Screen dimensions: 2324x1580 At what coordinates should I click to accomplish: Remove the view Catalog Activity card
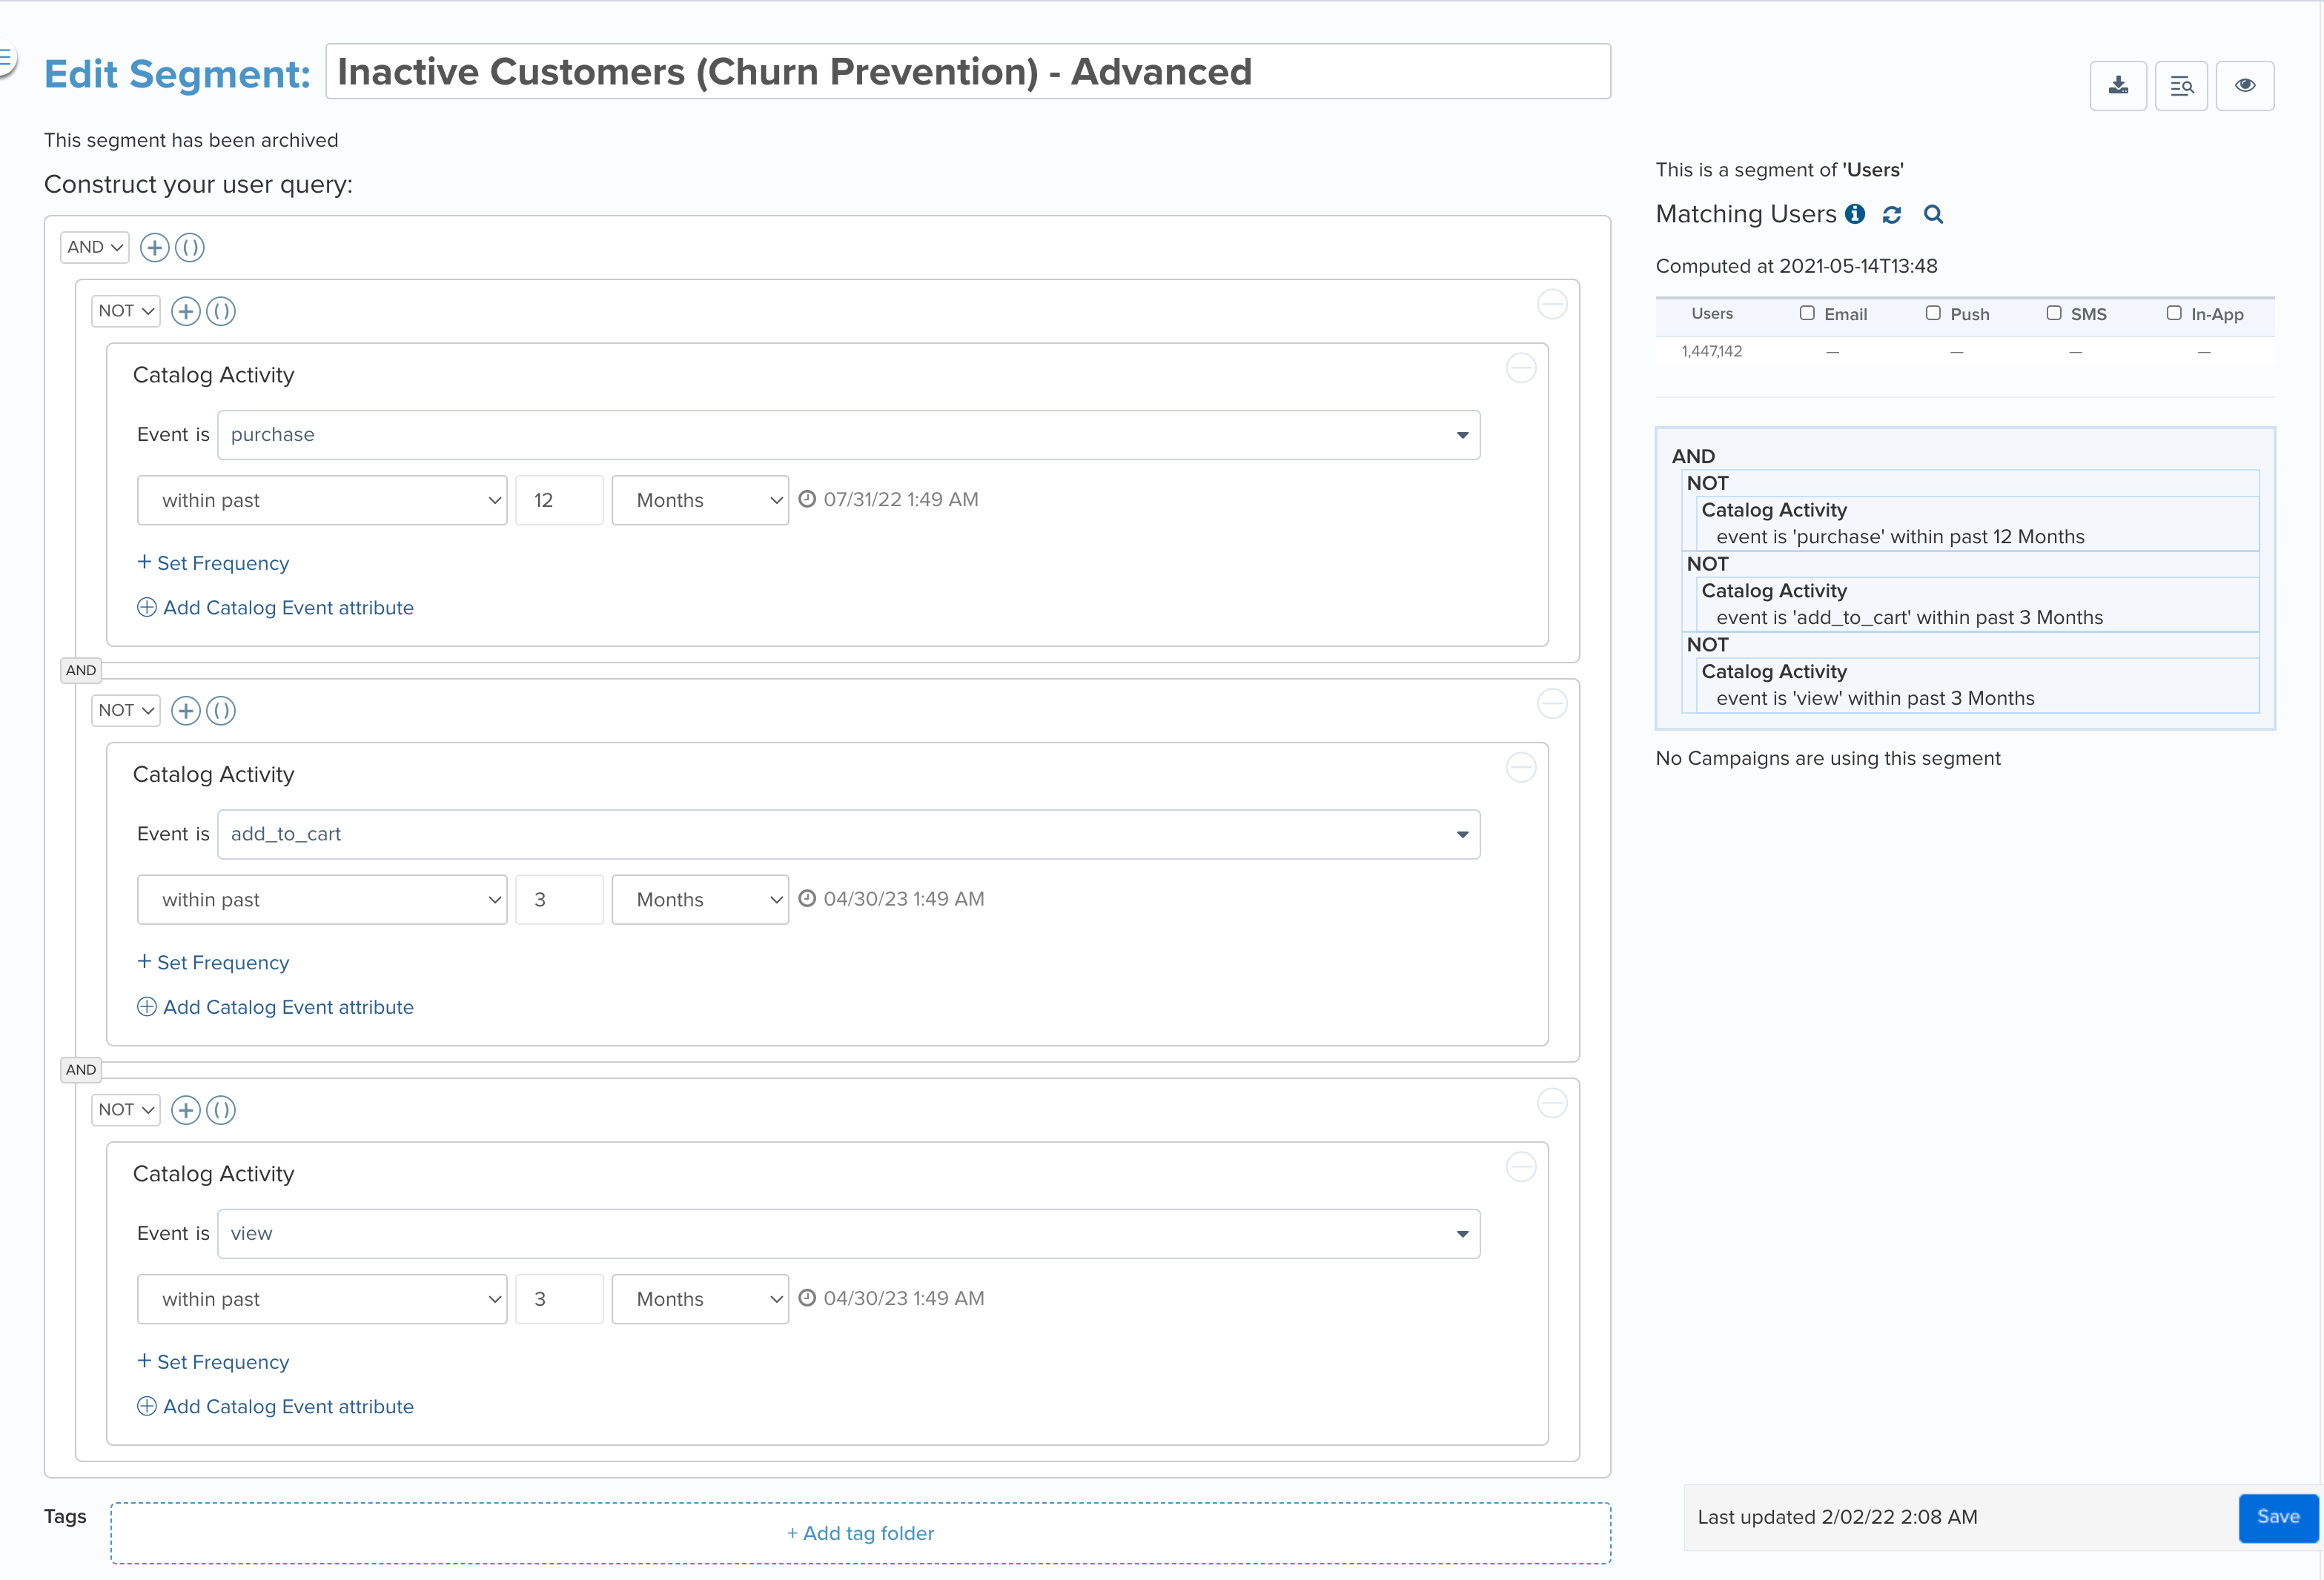pos(1521,1167)
